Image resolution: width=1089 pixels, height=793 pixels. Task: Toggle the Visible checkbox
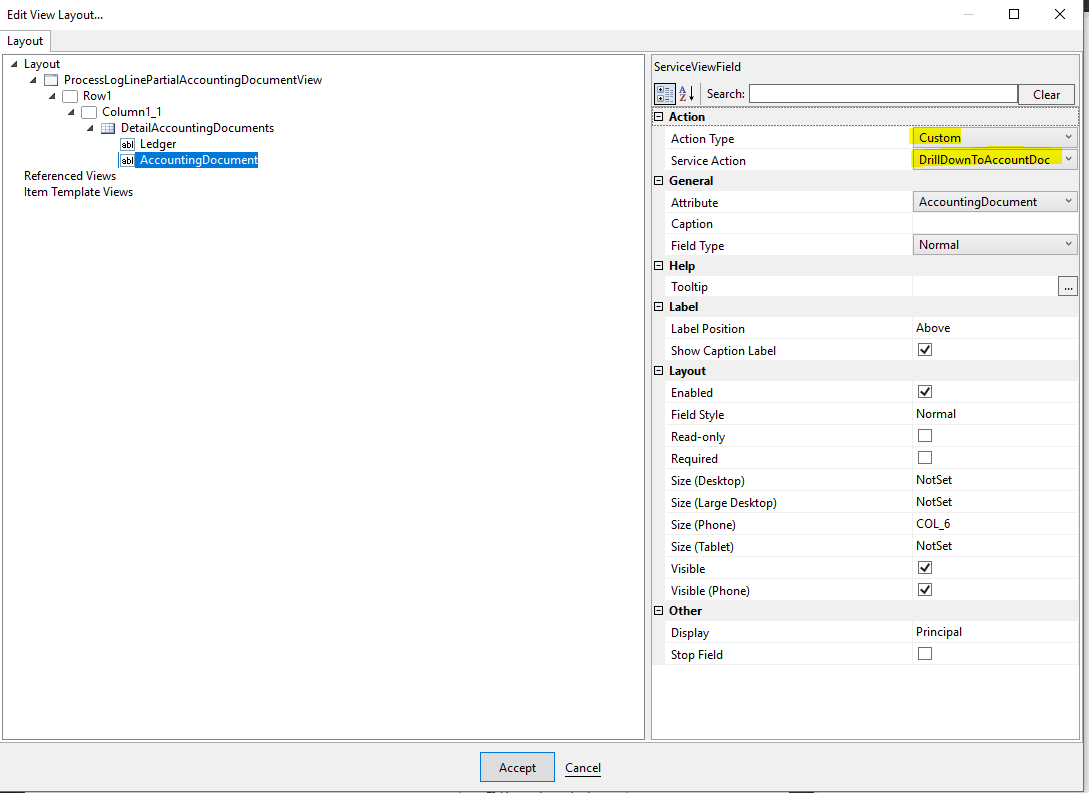point(924,567)
